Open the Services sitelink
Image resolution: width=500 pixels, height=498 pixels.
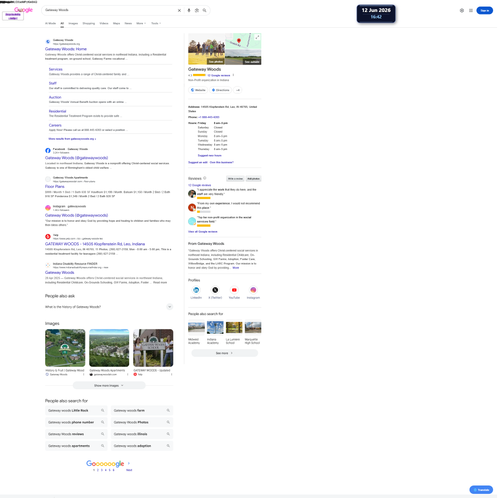click(56, 69)
